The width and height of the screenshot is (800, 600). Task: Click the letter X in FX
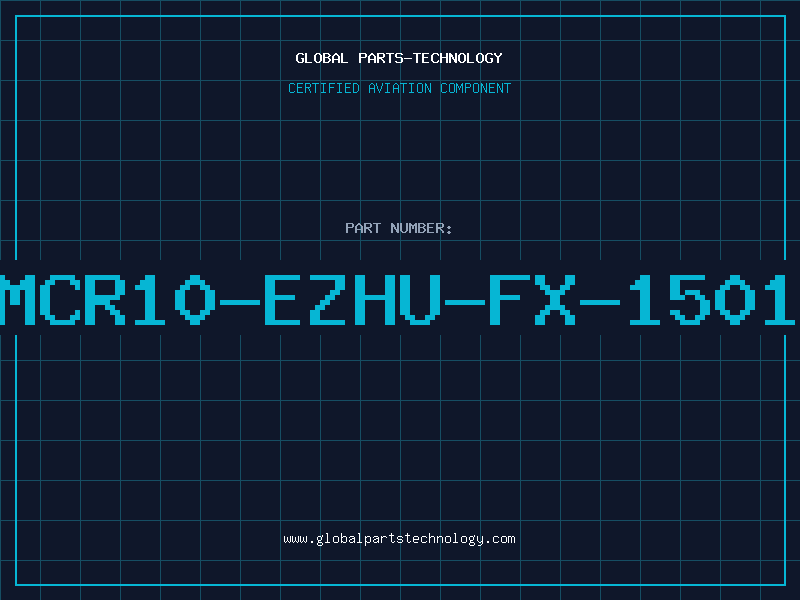(x=555, y=300)
